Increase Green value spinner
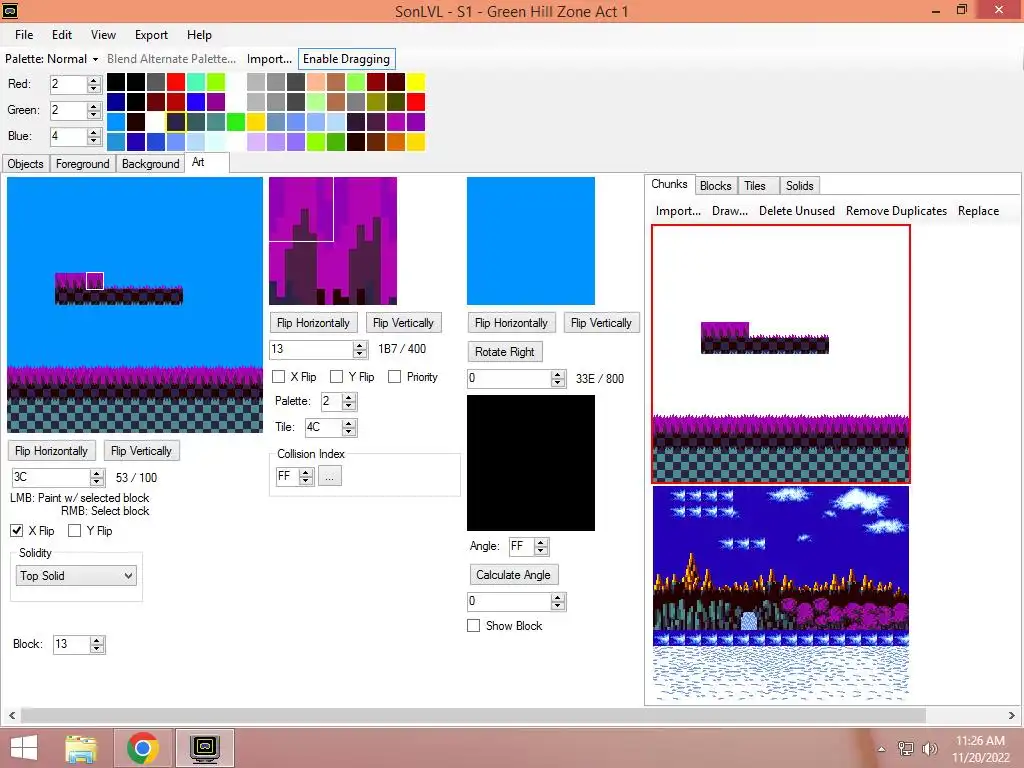 tap(94, 106)
